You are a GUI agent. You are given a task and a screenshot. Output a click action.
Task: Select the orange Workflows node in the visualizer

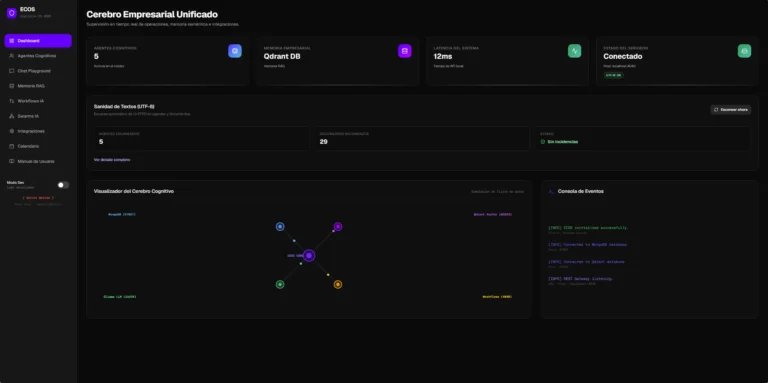click(x=337, y=285)
